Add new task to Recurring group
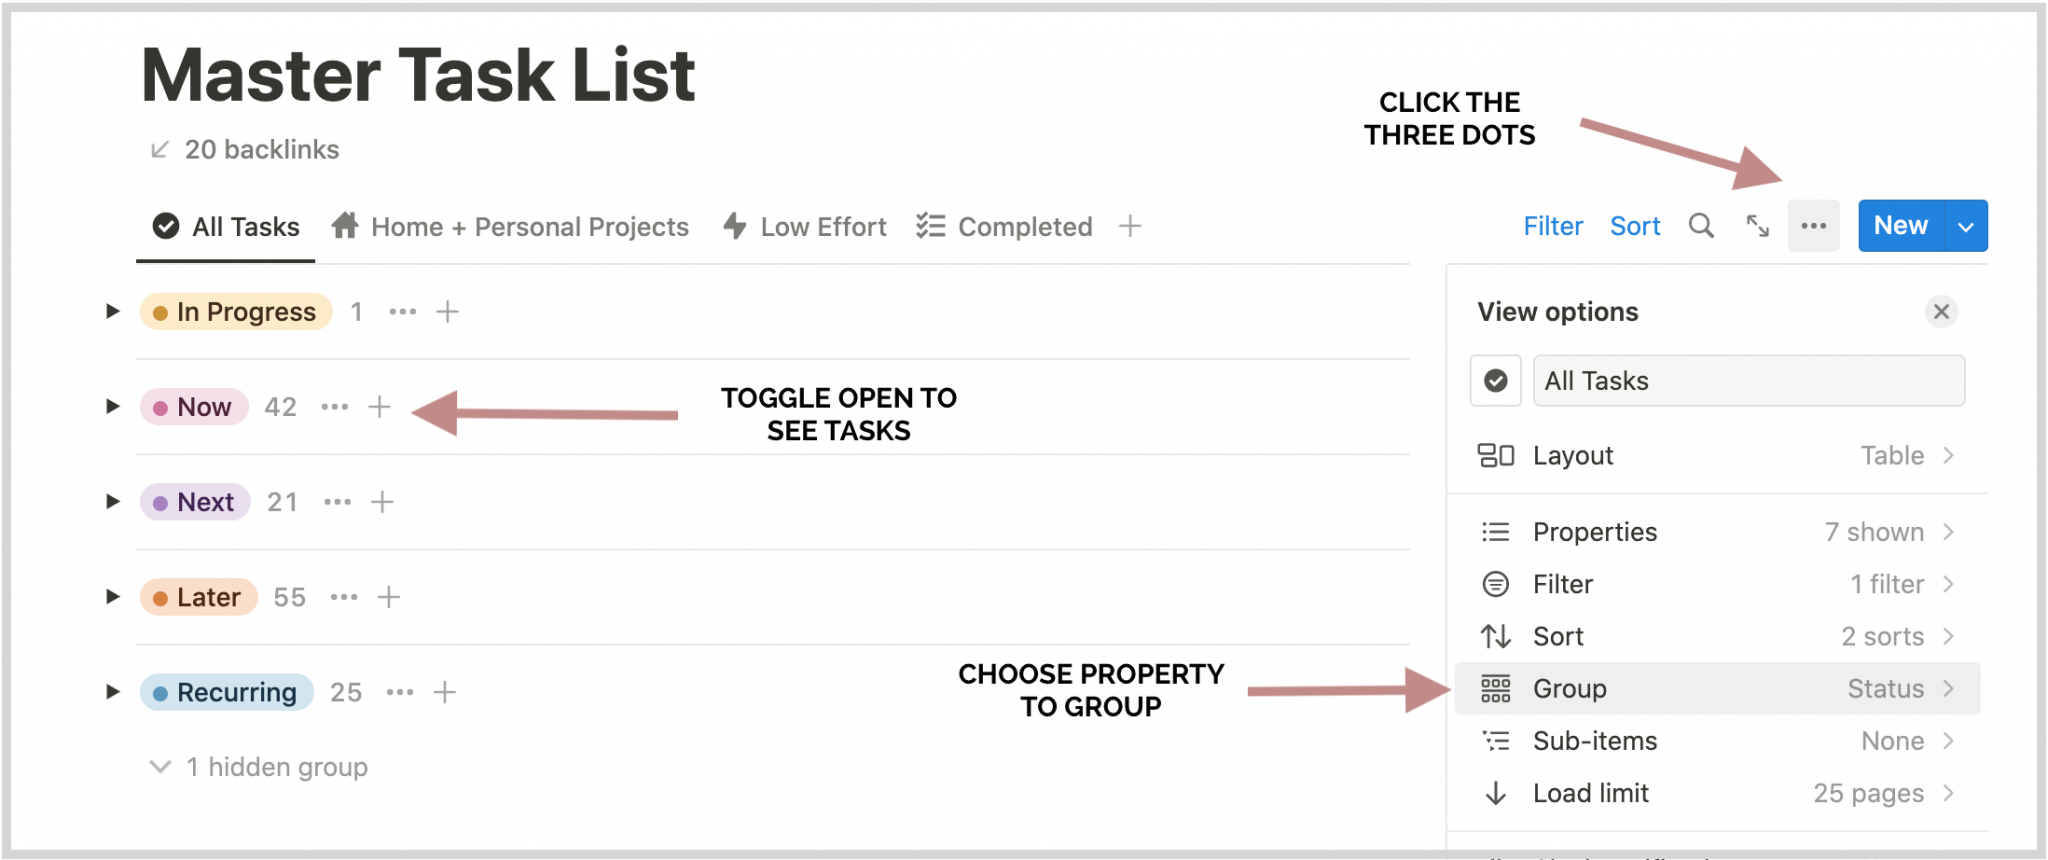Image resolution: width=2048 pixels, height=860 pixels. coord(445,692)
